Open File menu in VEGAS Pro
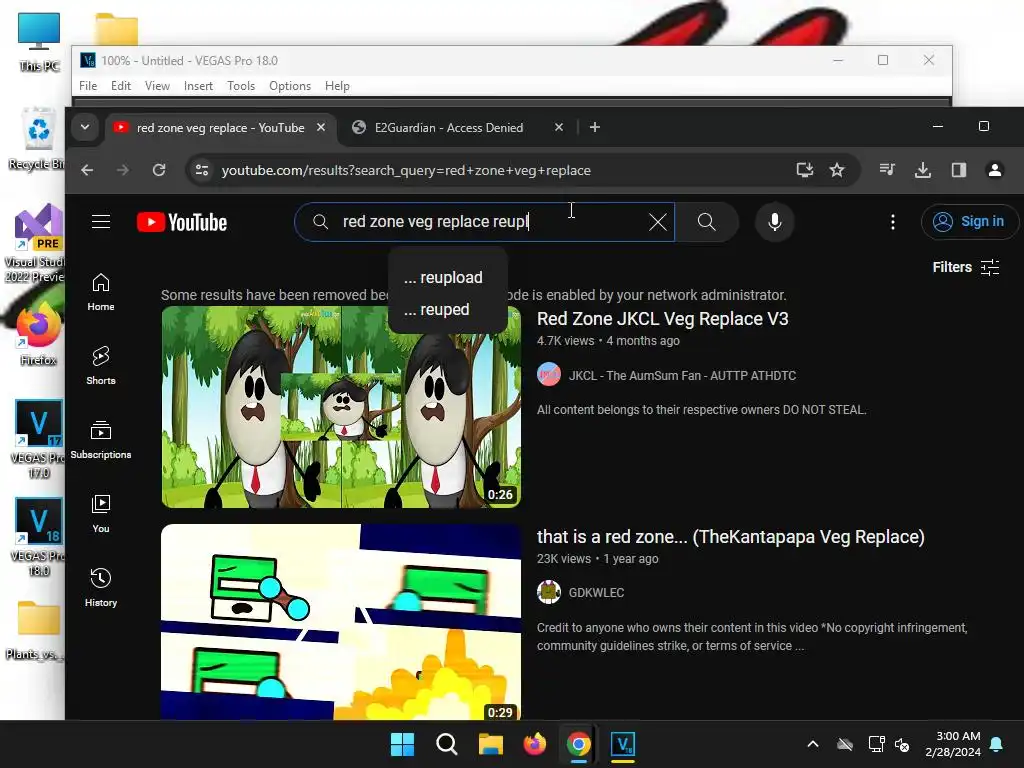The image size is (1024, 768). 88,86
